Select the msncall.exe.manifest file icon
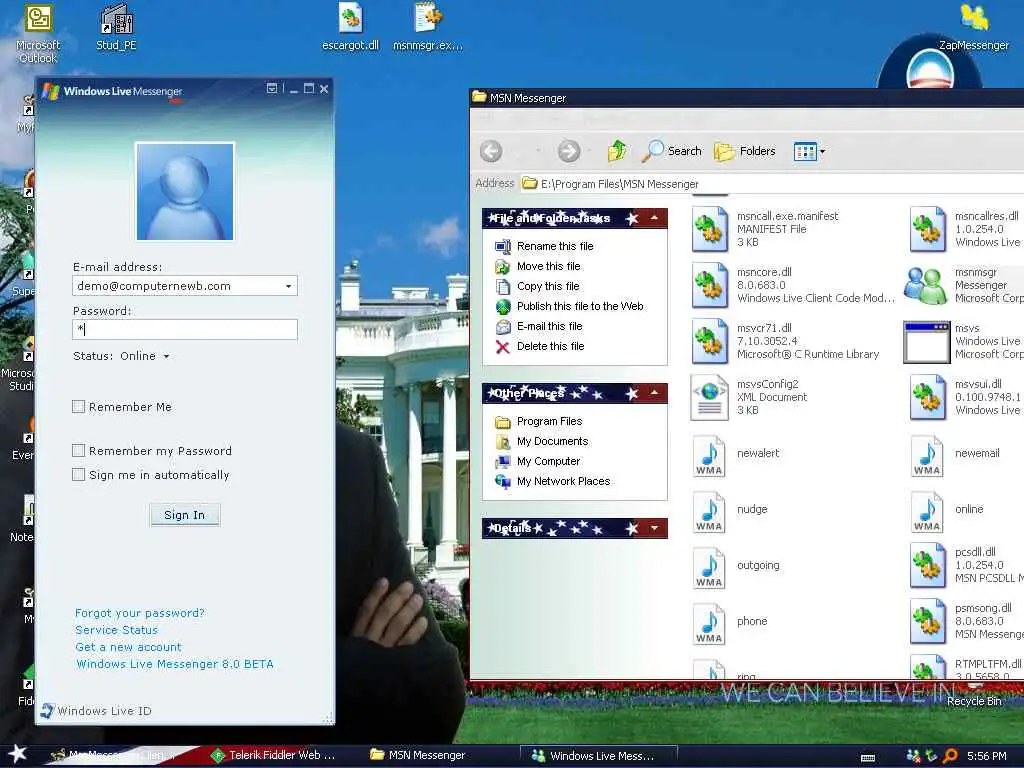Screen dimensions: 1024x768 [710, 229]
